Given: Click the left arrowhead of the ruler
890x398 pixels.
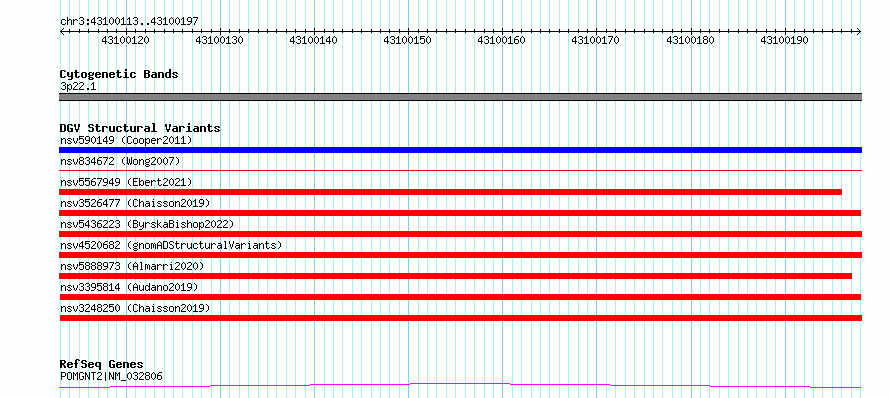Looking at the screenshot, I should coord(62,32).
